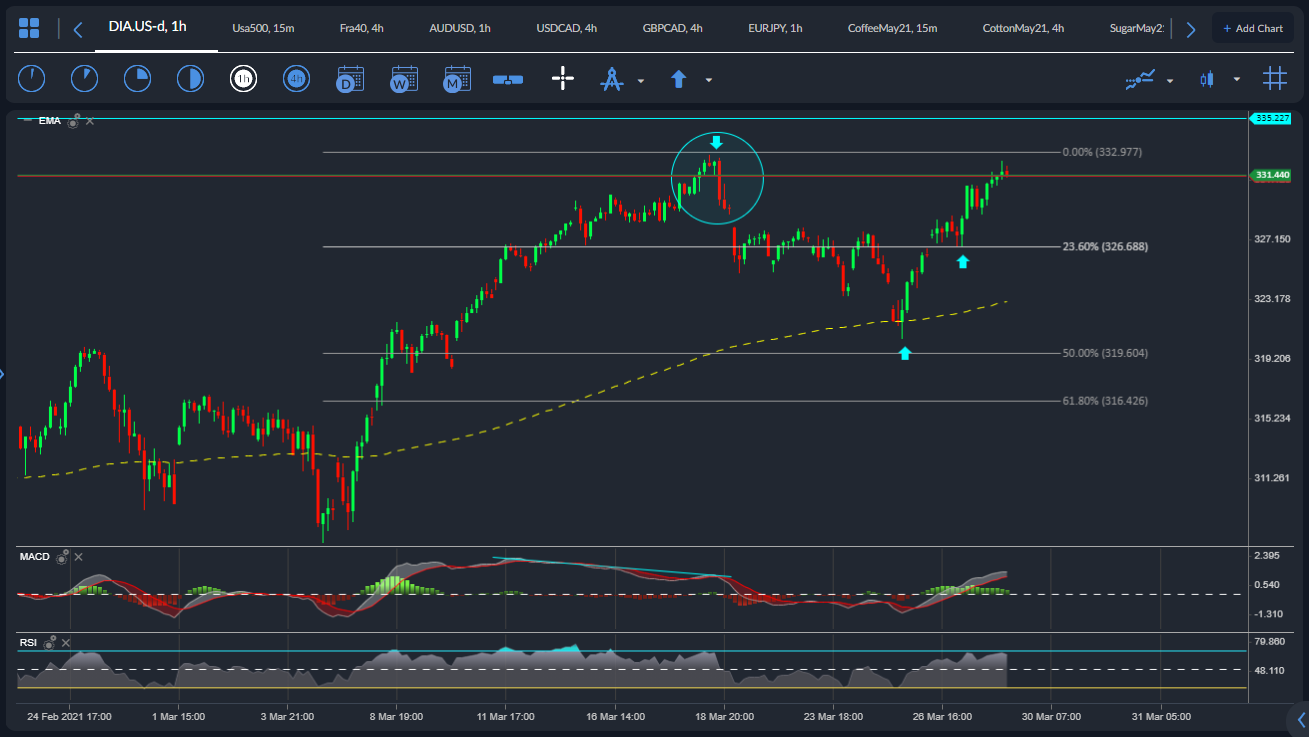
Task: Click the 18 Mar 20:00 time label
Action: 725,716
